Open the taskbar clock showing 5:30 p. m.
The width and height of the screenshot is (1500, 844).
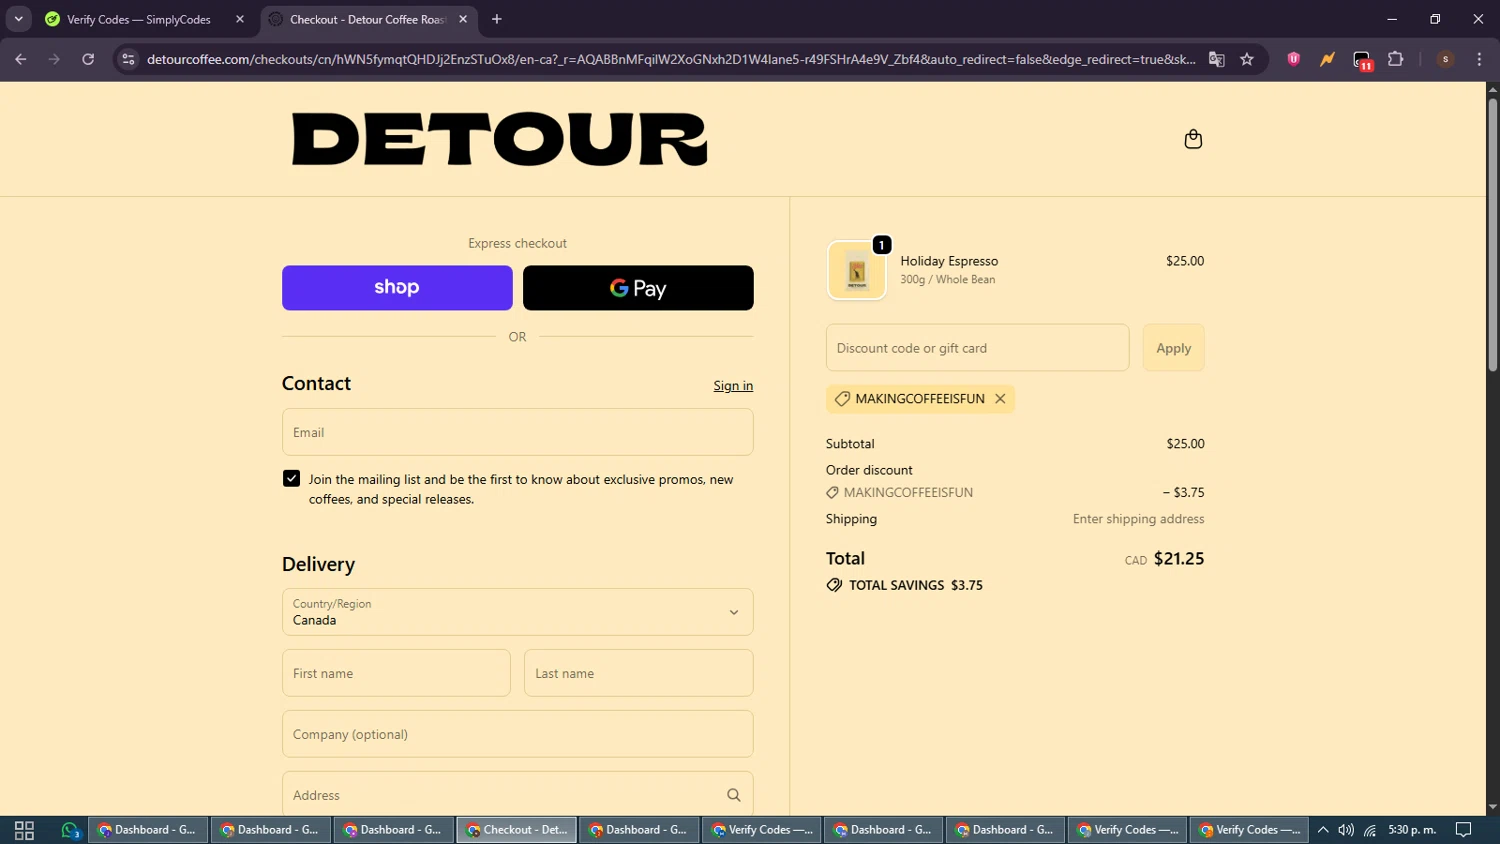click(1412, 830)
